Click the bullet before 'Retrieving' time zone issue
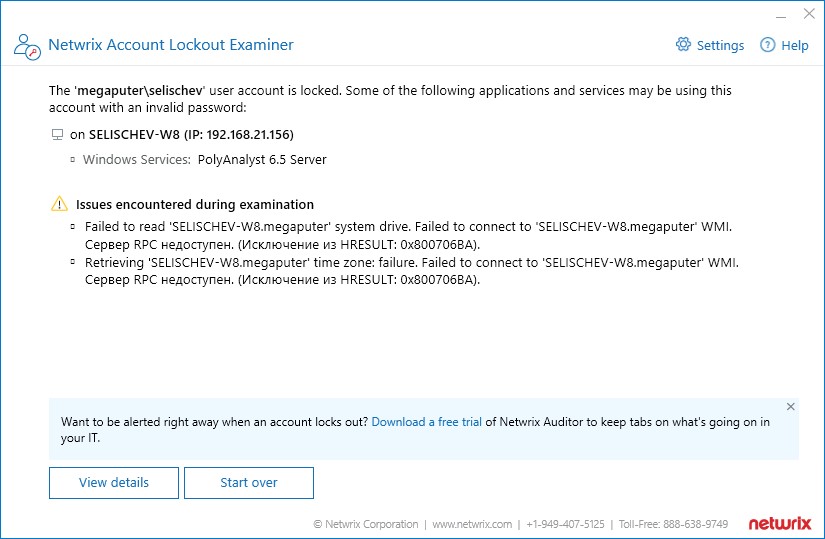This screenshot has width=825, height=539. (73, 262)
